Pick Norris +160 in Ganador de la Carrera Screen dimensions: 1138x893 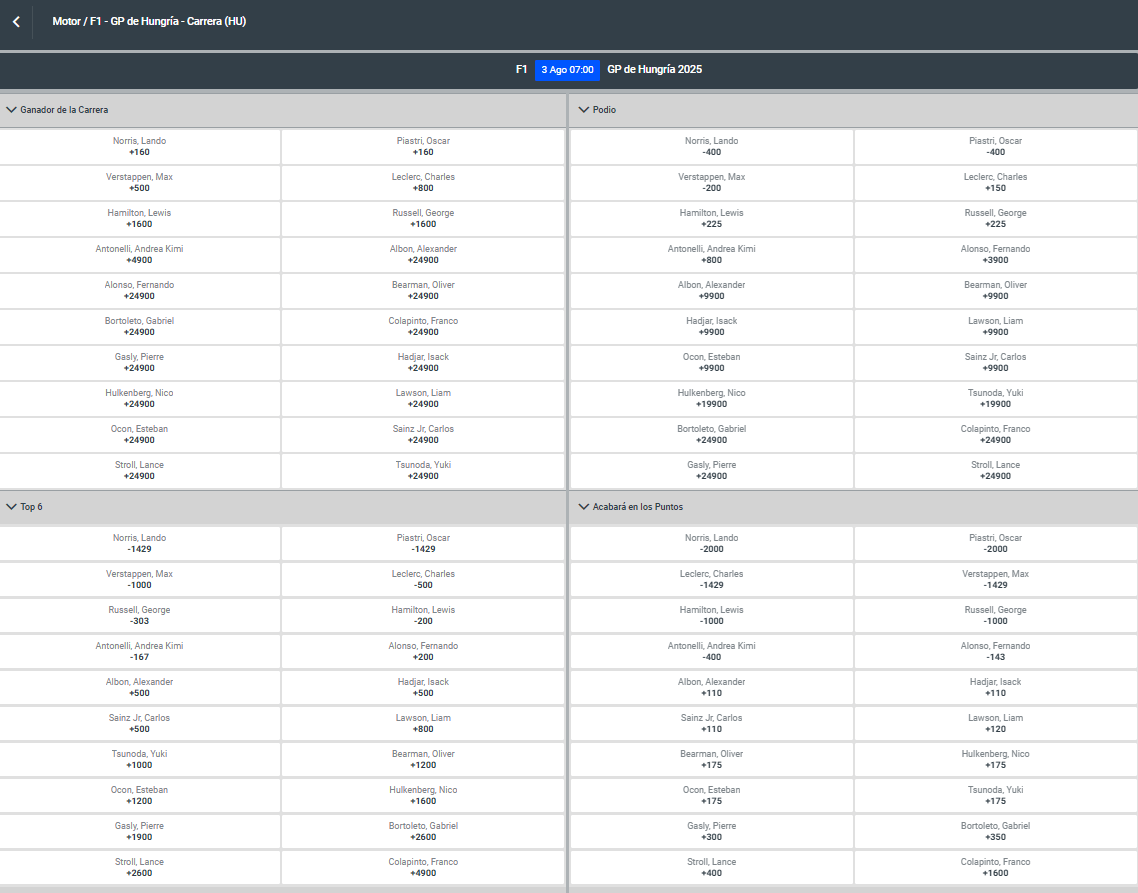pyautogui.click(x=140, y=147)
